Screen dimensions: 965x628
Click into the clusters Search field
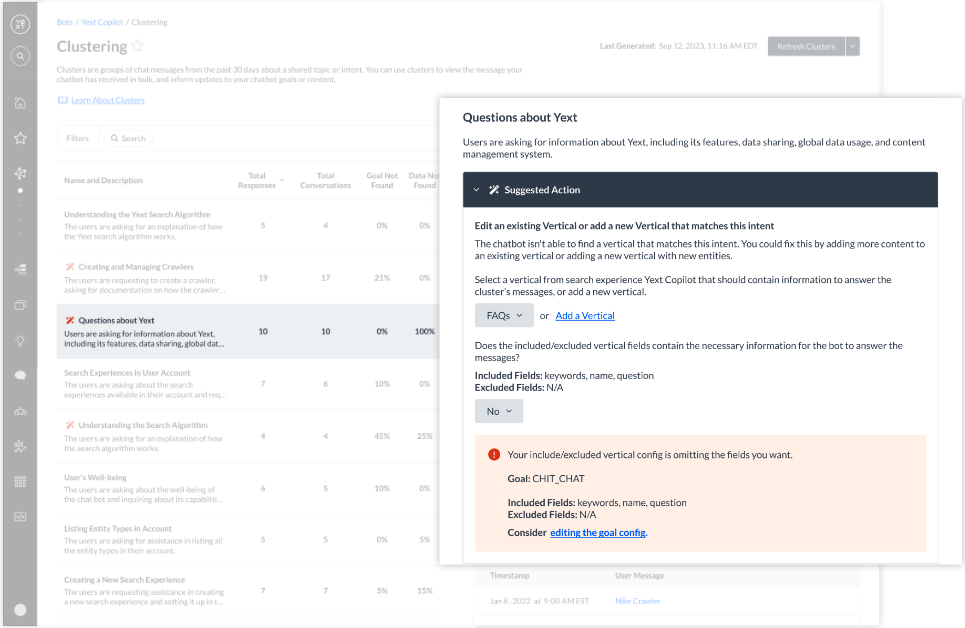128,138
